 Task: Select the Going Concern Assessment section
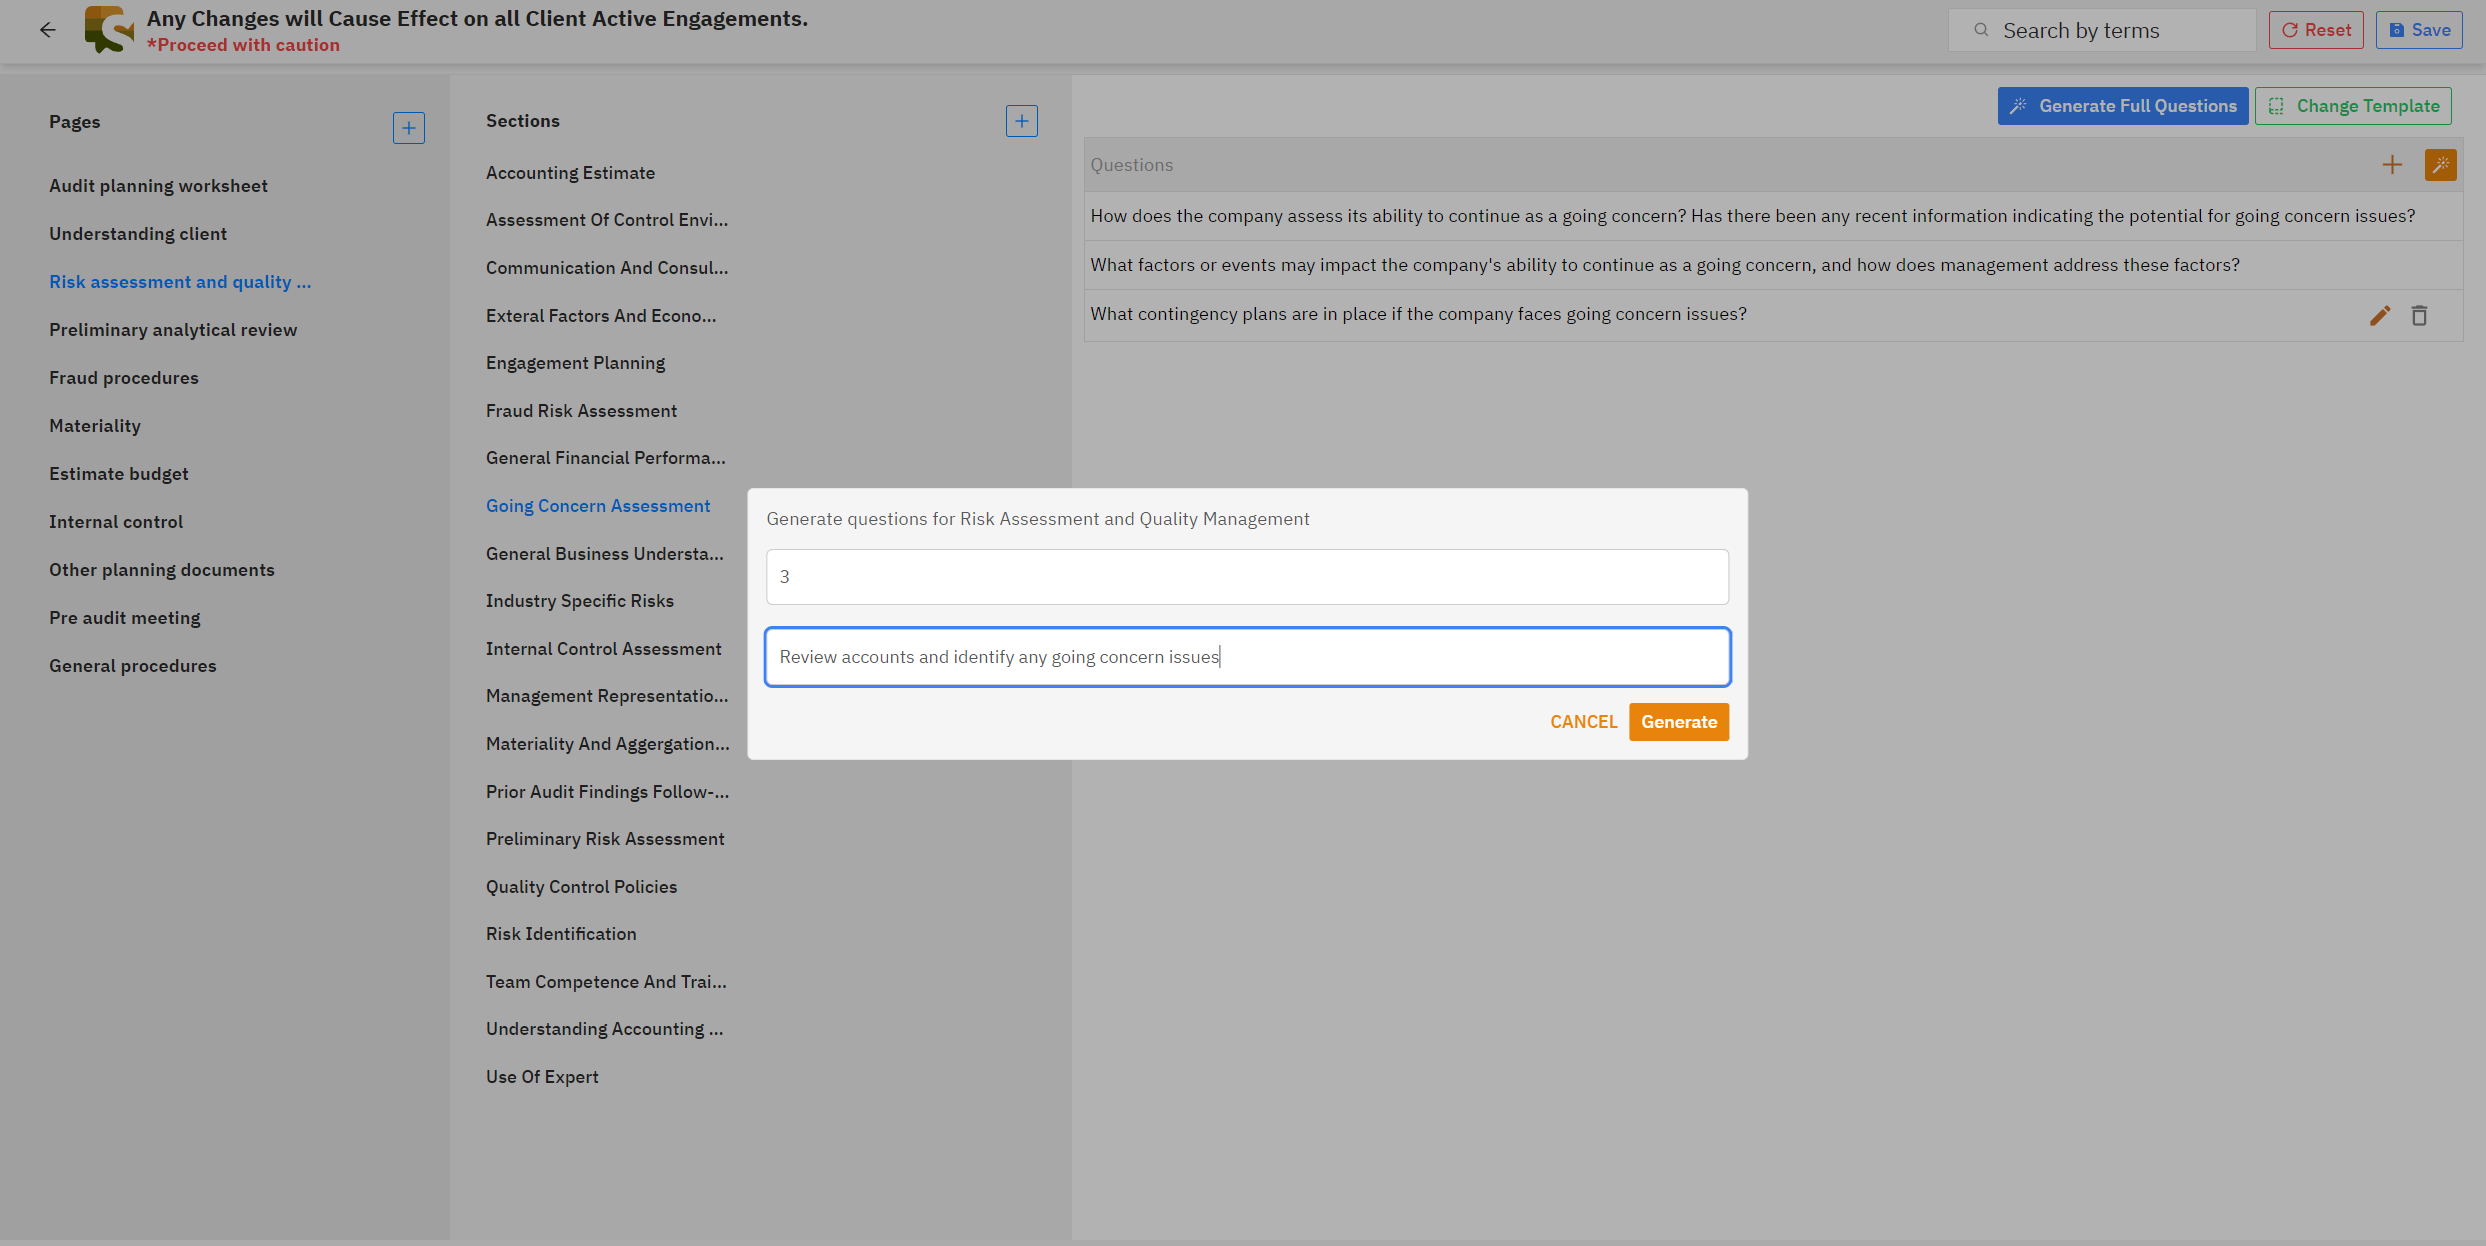pyautogui.click(x=597, y=504)
